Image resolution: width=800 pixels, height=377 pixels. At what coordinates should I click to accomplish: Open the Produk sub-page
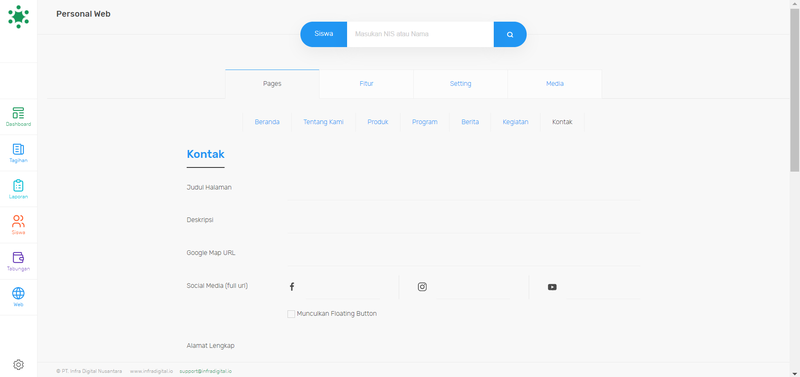pos(378,122)
